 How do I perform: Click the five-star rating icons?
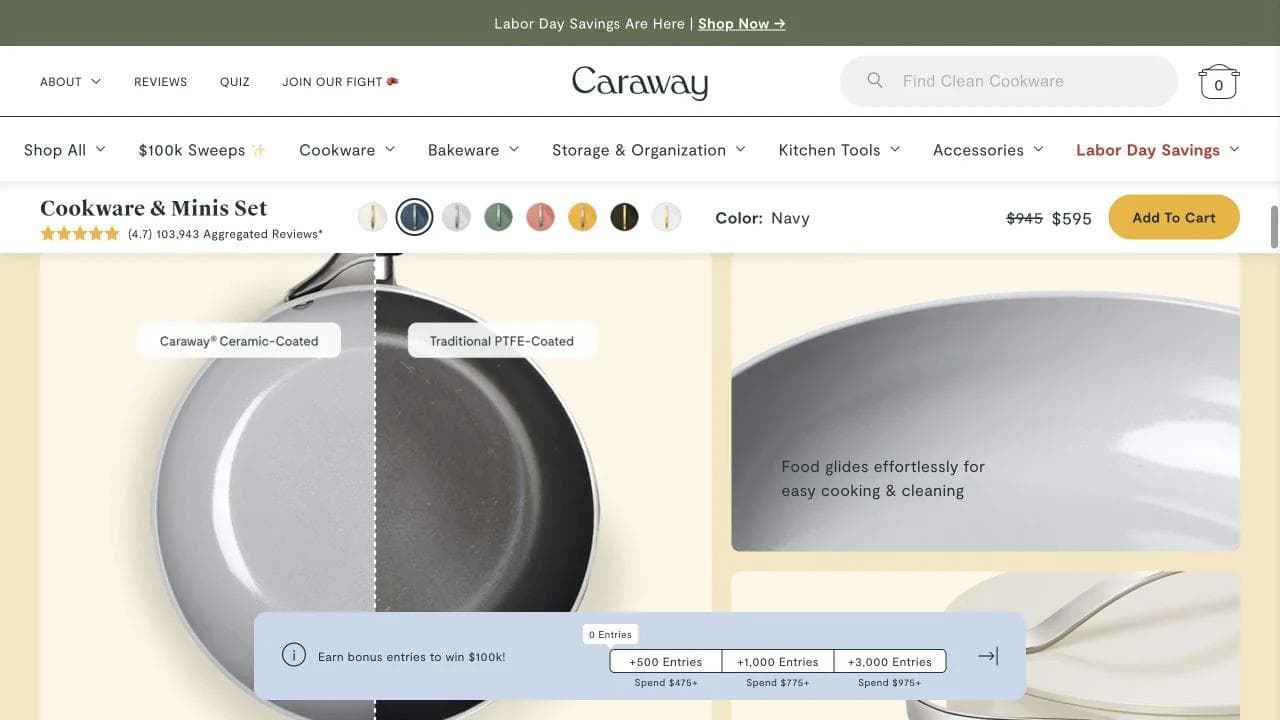[x=80, y=234]
